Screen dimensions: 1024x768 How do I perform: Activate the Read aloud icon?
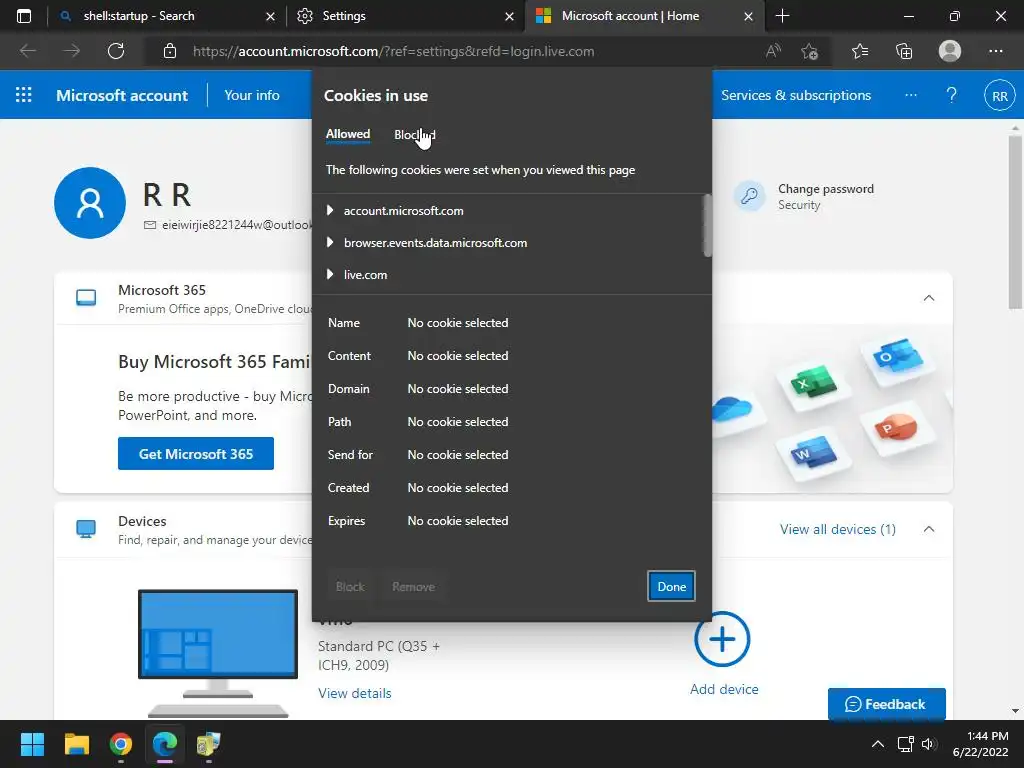pyautogui.click(x=773, y=51)
